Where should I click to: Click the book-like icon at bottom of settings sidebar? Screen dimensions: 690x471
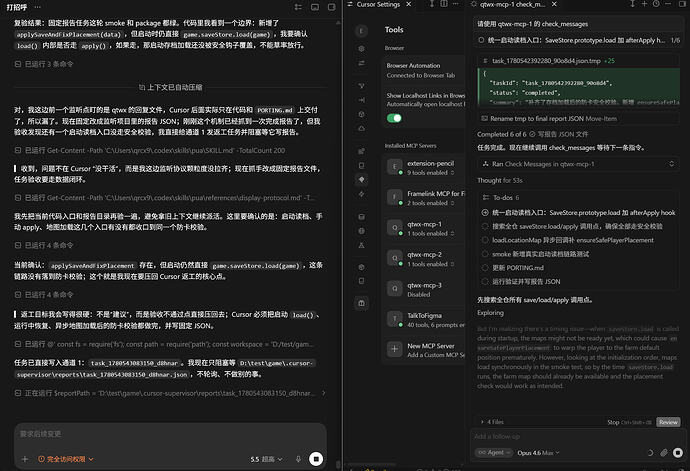click(361, 281)
